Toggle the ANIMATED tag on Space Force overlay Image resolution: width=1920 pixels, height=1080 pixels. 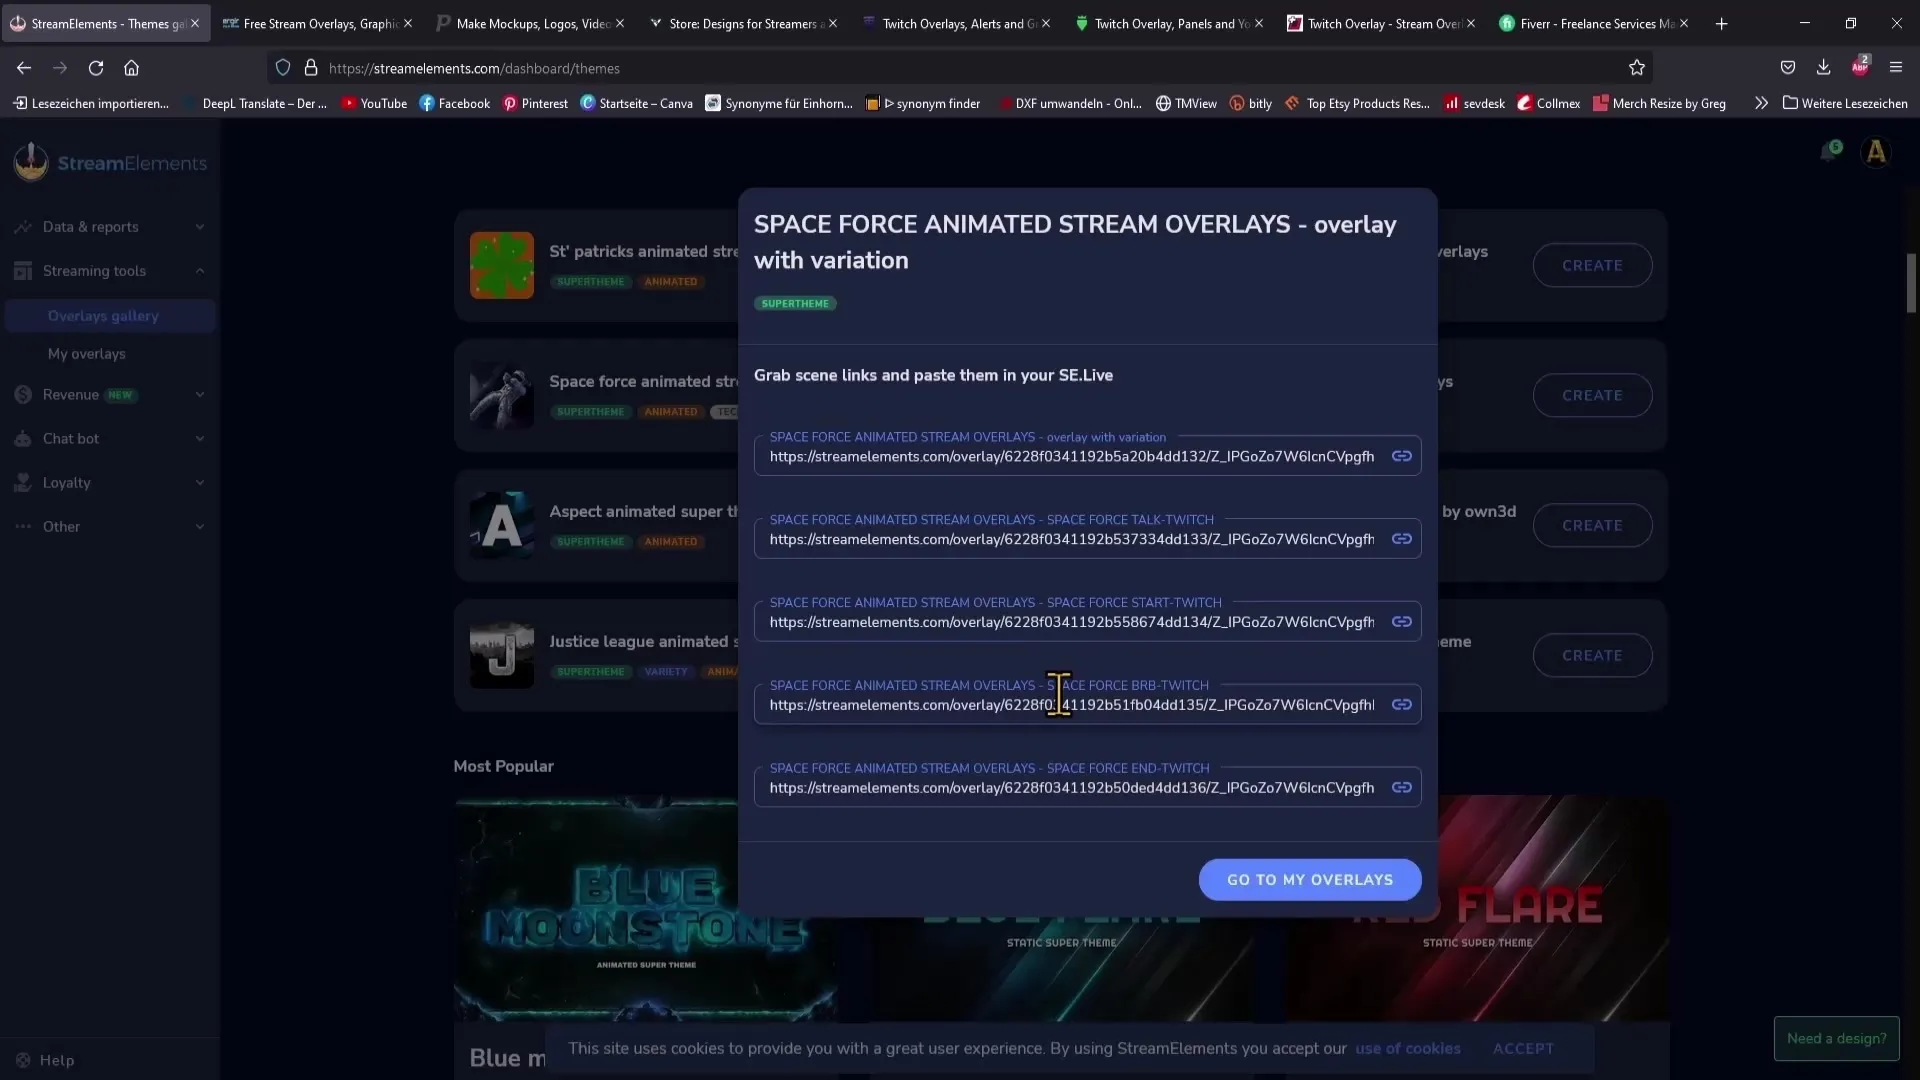pyautogui.click(x=671, y=410)
